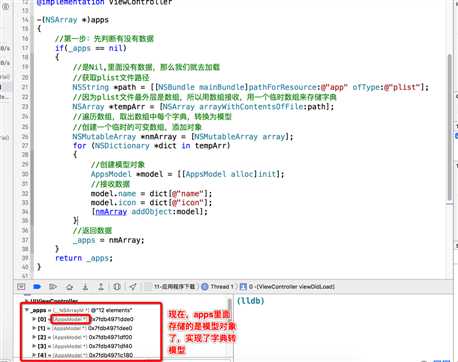
Task: Click the "AppsModel *model" allocation line
Action: click(187, 174)
